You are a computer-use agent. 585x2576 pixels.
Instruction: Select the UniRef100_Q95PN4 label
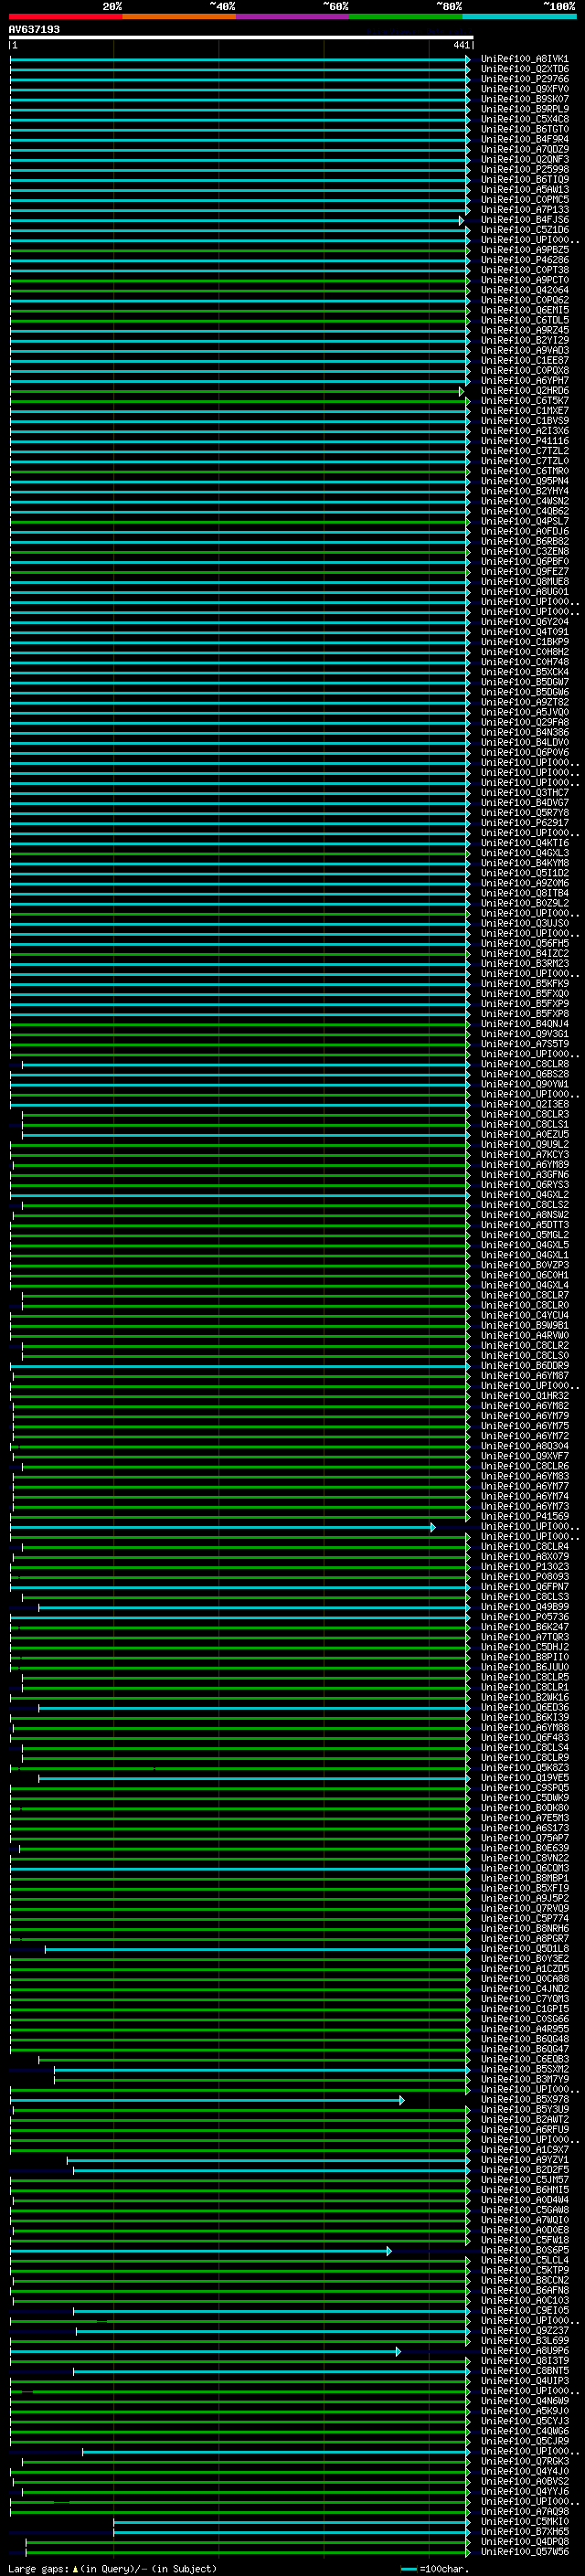(525, 481)
